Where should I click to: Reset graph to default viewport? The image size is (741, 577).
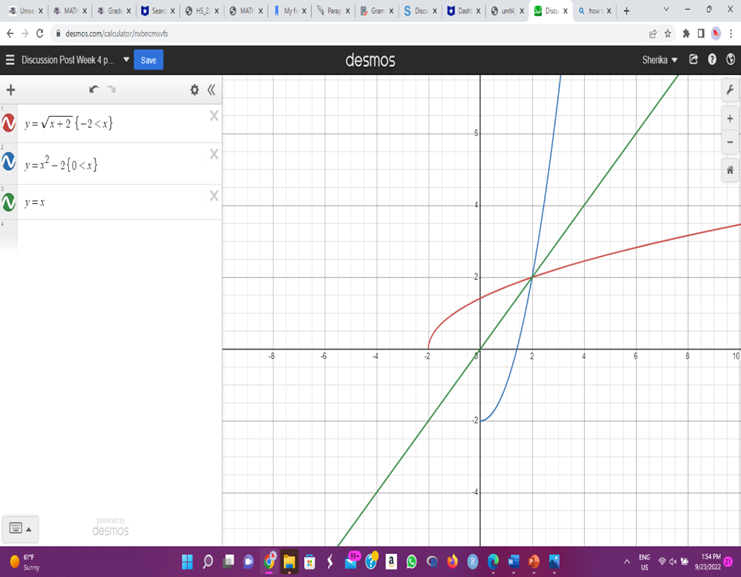coord(730,170)
